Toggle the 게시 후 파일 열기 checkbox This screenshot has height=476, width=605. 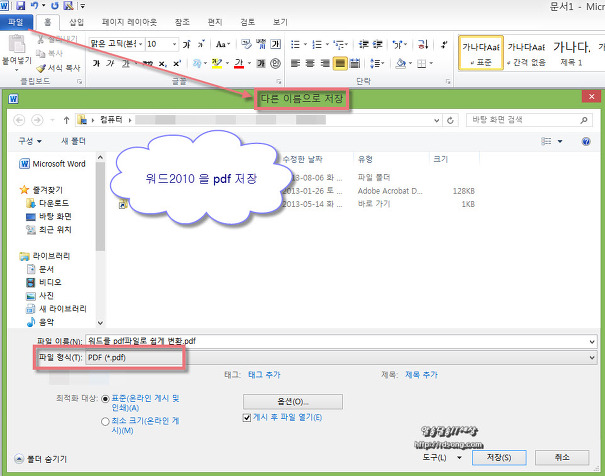pos(248,417)
